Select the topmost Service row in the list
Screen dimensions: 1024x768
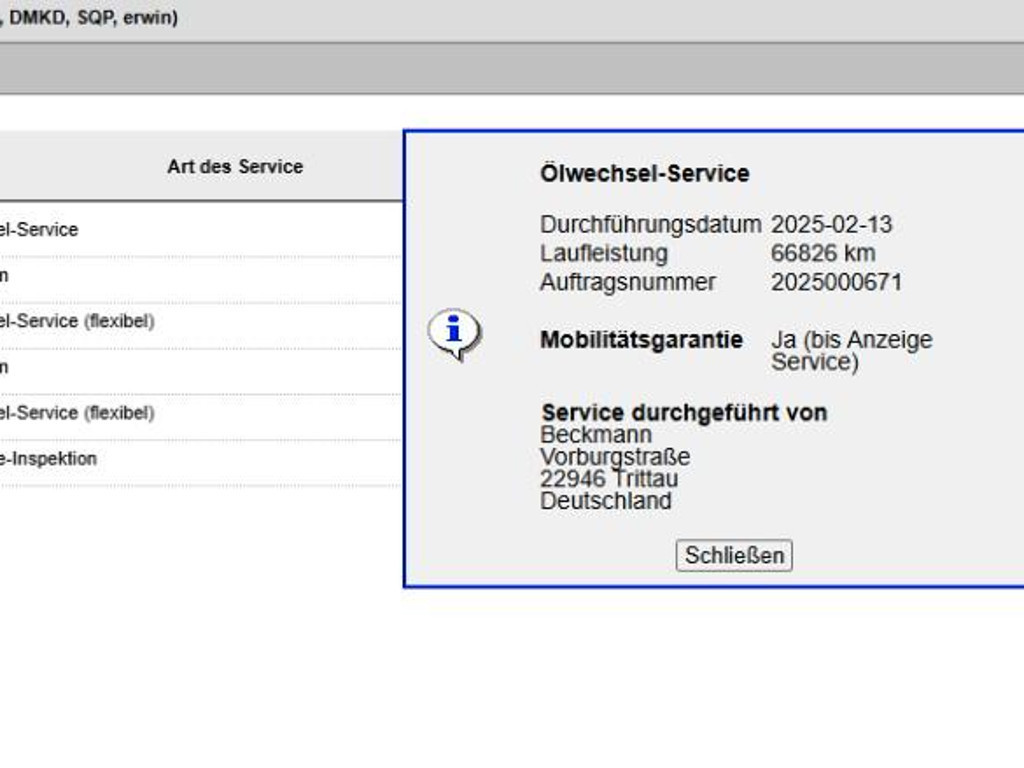click(40, 230)
